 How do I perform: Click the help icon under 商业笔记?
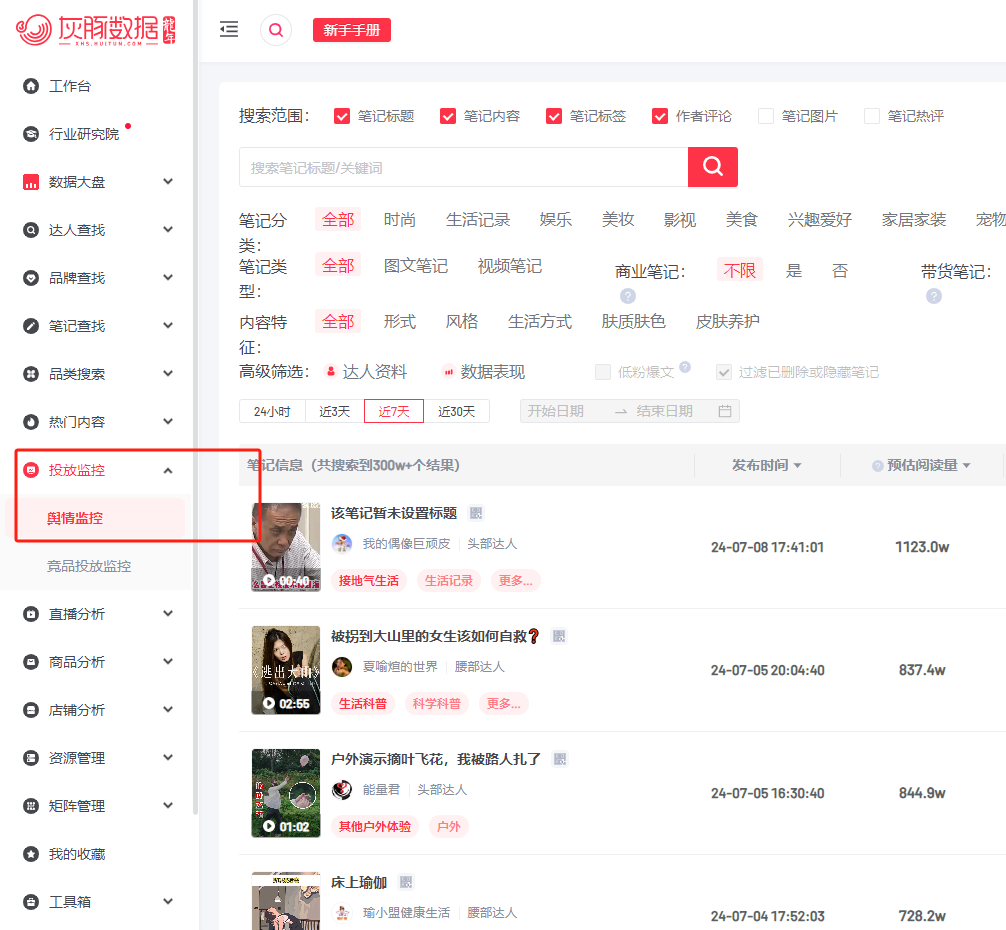point(627,296)
